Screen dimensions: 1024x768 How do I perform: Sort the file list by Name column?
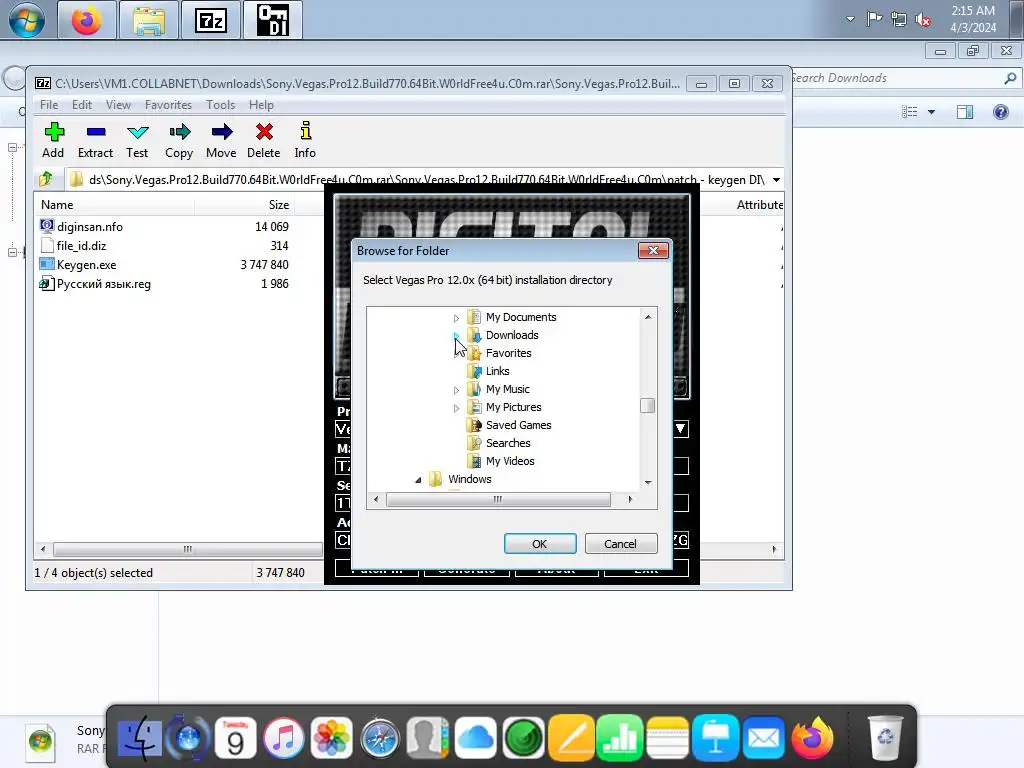click(x=57, y=204)
